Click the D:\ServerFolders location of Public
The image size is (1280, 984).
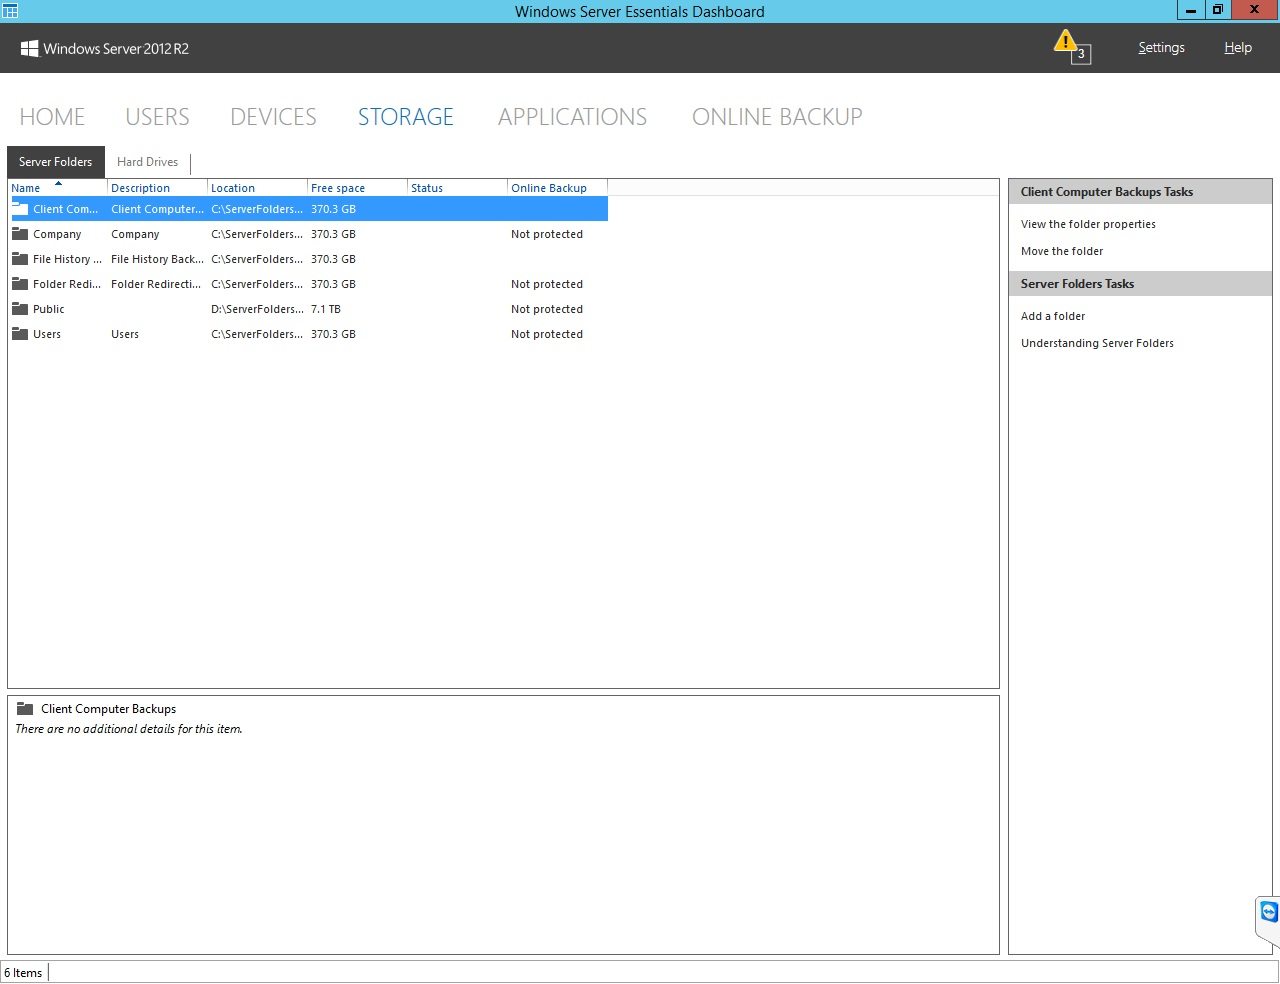coord(257,309)
